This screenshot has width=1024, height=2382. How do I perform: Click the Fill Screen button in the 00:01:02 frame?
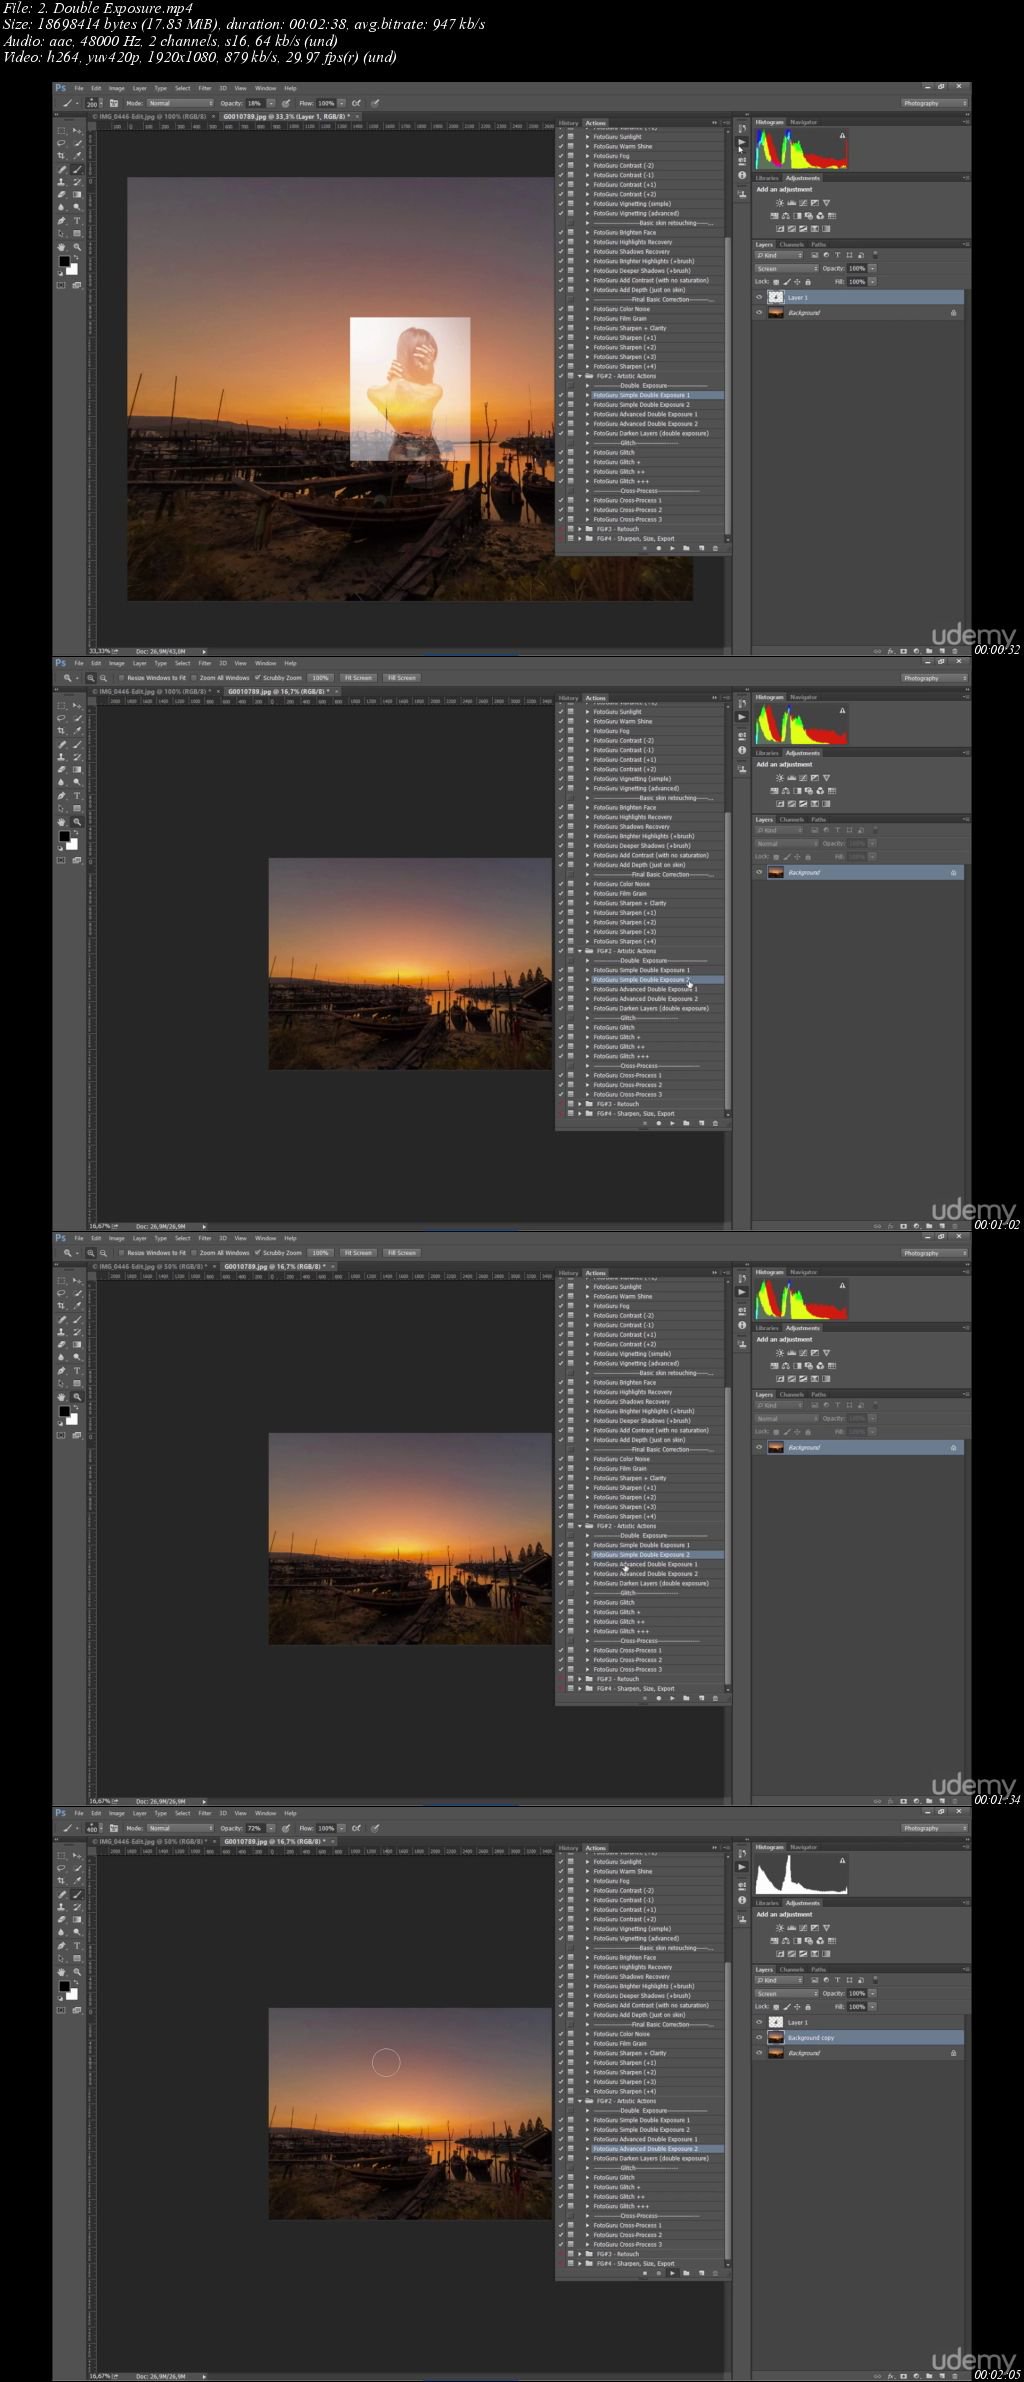coord(402,677)
